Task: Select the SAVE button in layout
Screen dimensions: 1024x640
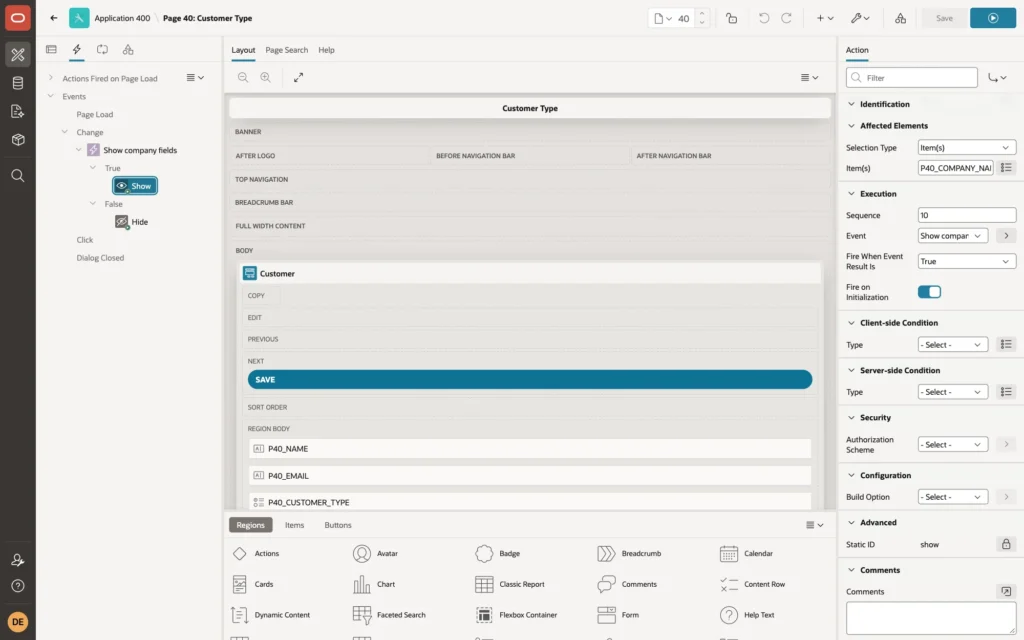Action: click(x=530, y=379)
